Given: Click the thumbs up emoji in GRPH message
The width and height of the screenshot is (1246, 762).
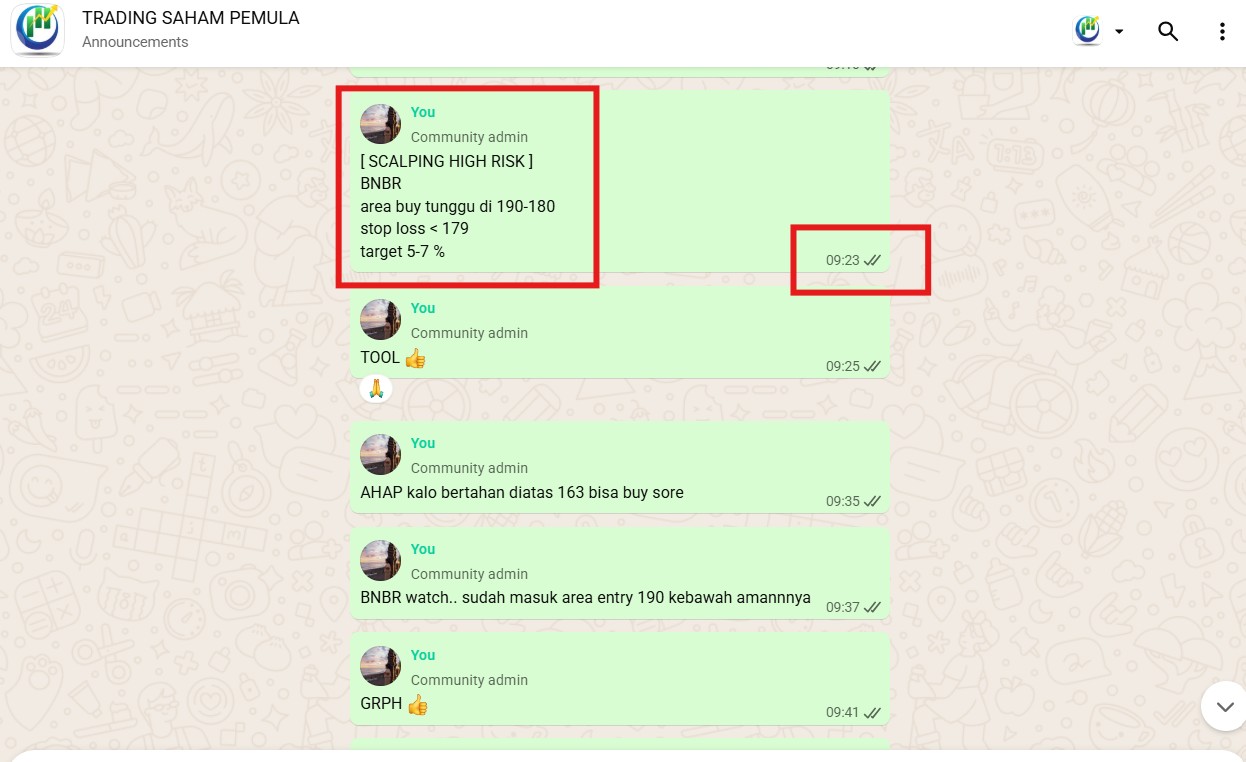Looking at the screenshot, I should coord(417,704).
